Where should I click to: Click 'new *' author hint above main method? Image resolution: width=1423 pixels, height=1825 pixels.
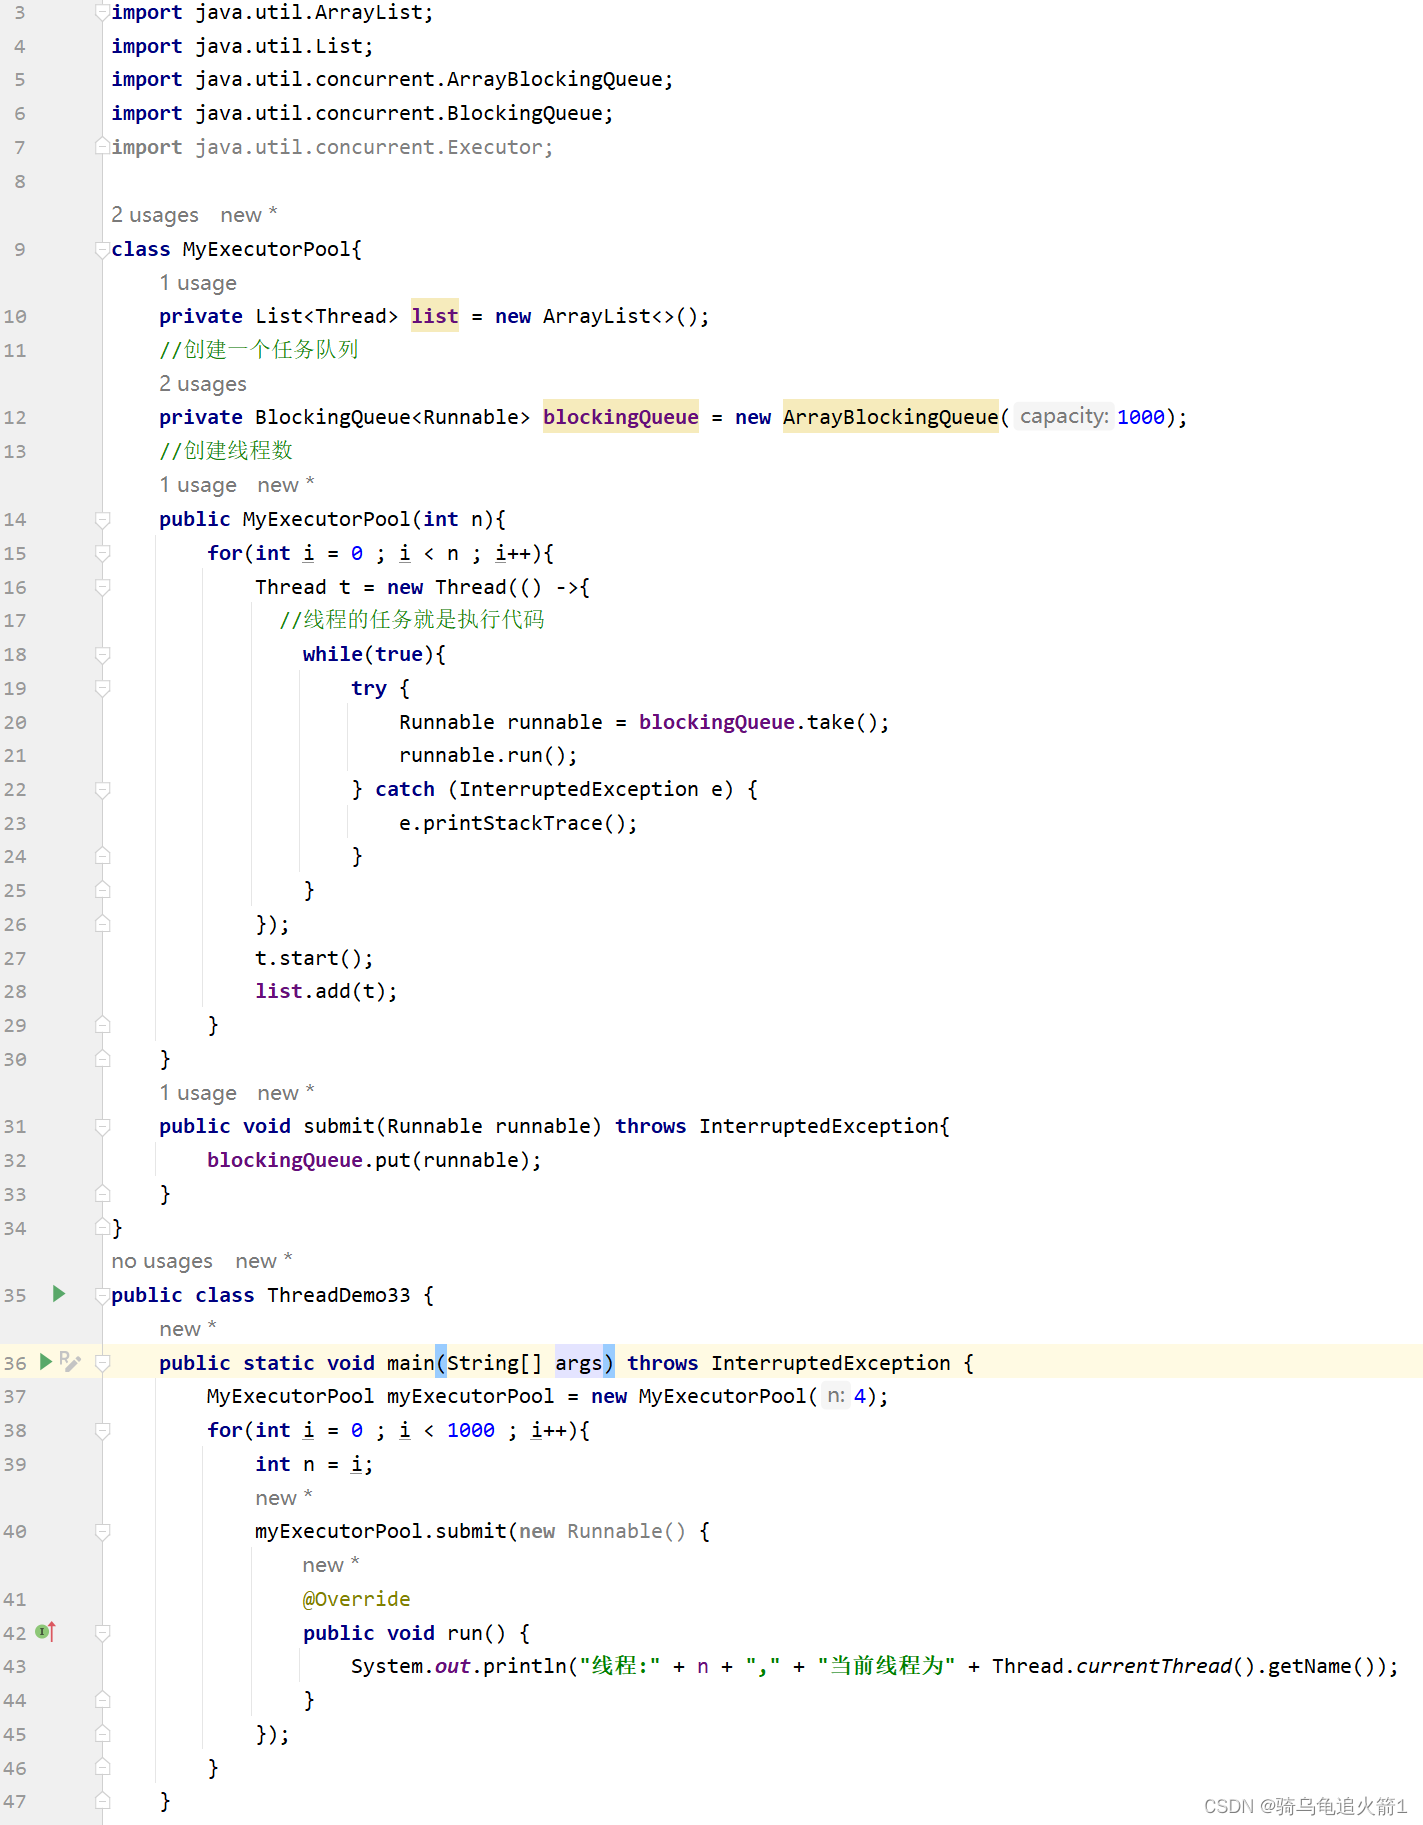click(188, 1329)
